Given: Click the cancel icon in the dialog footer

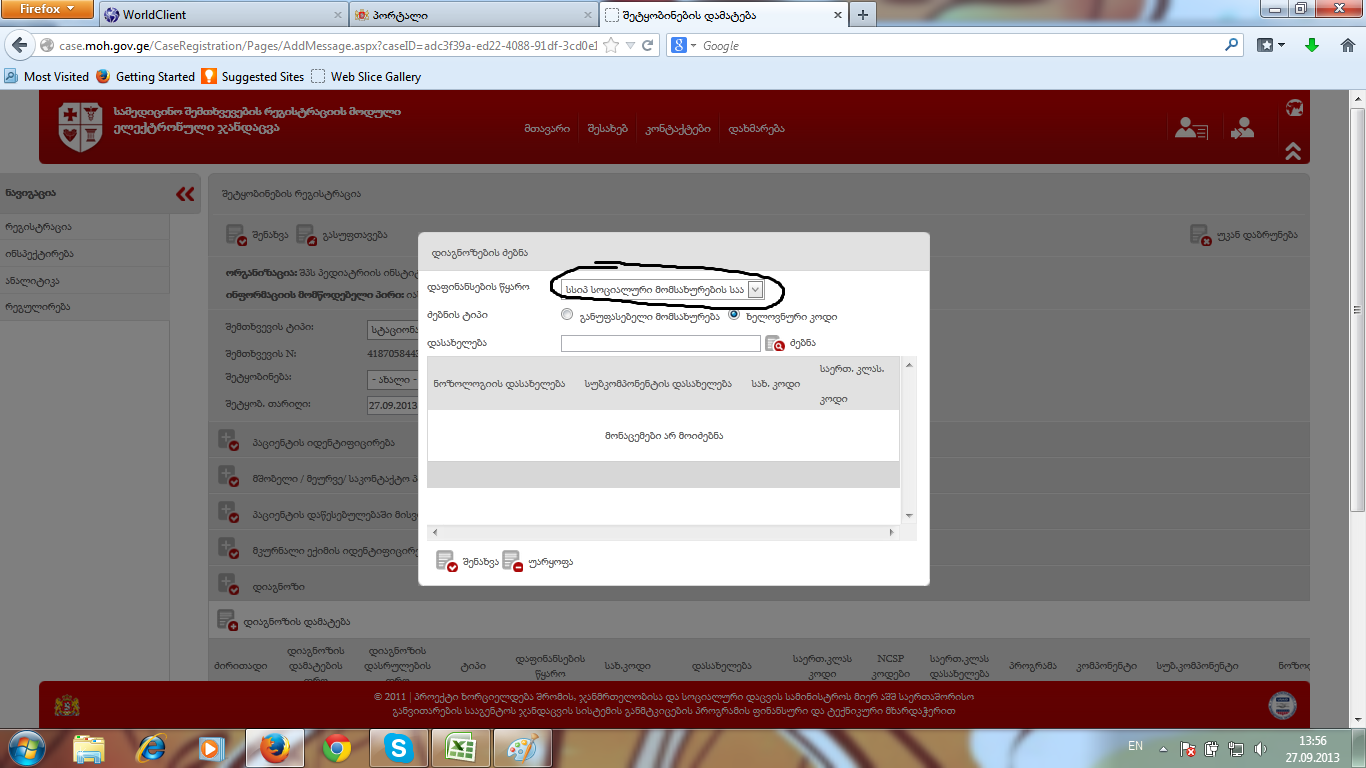Looking at the screenshot, I should pyautogui.click(x=512, y=561).
